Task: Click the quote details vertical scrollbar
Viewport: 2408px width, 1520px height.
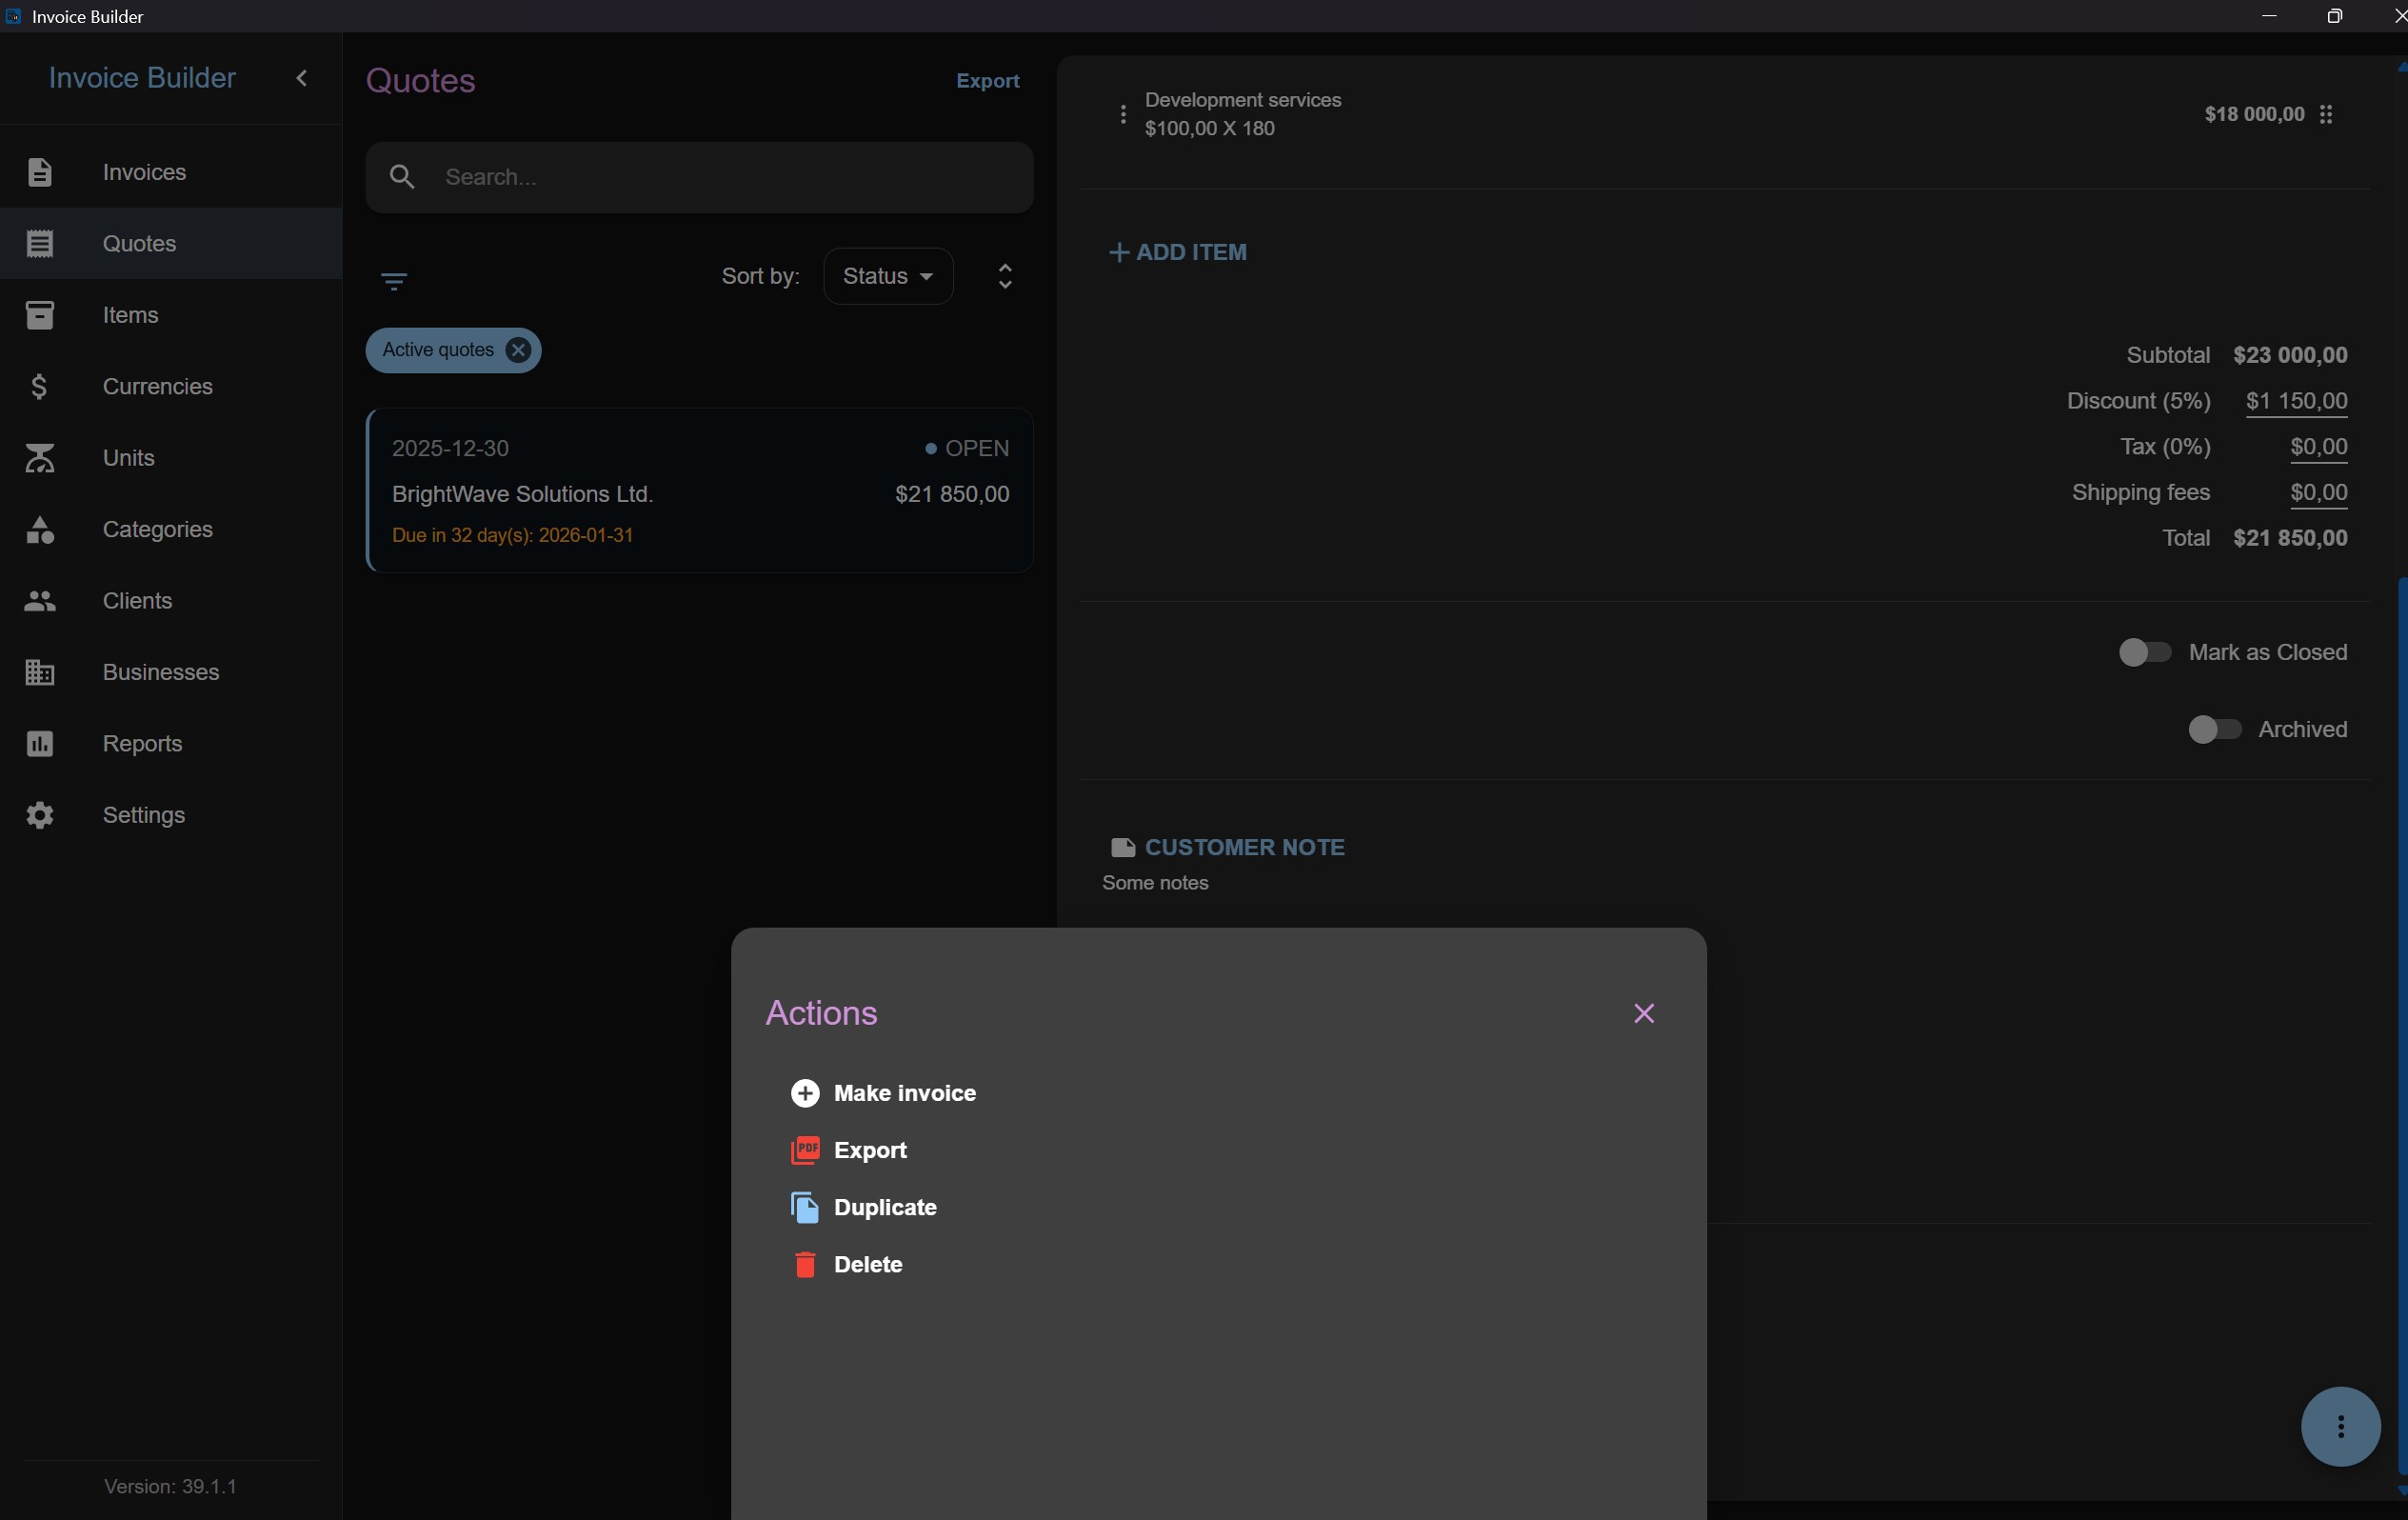Action: [x=2402, y=1025]
